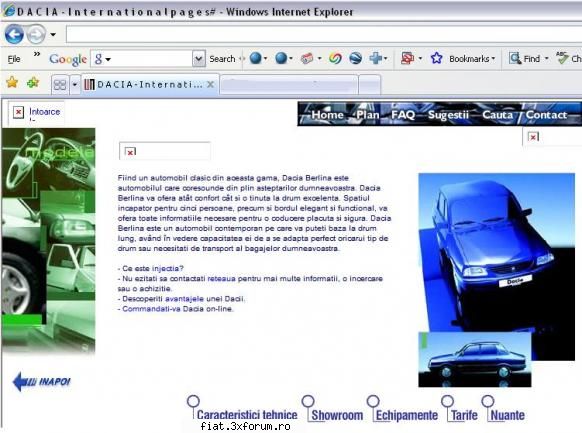Open the Favorites Center star icon
The width and height of the screenshot is (582, 433).
12,82
